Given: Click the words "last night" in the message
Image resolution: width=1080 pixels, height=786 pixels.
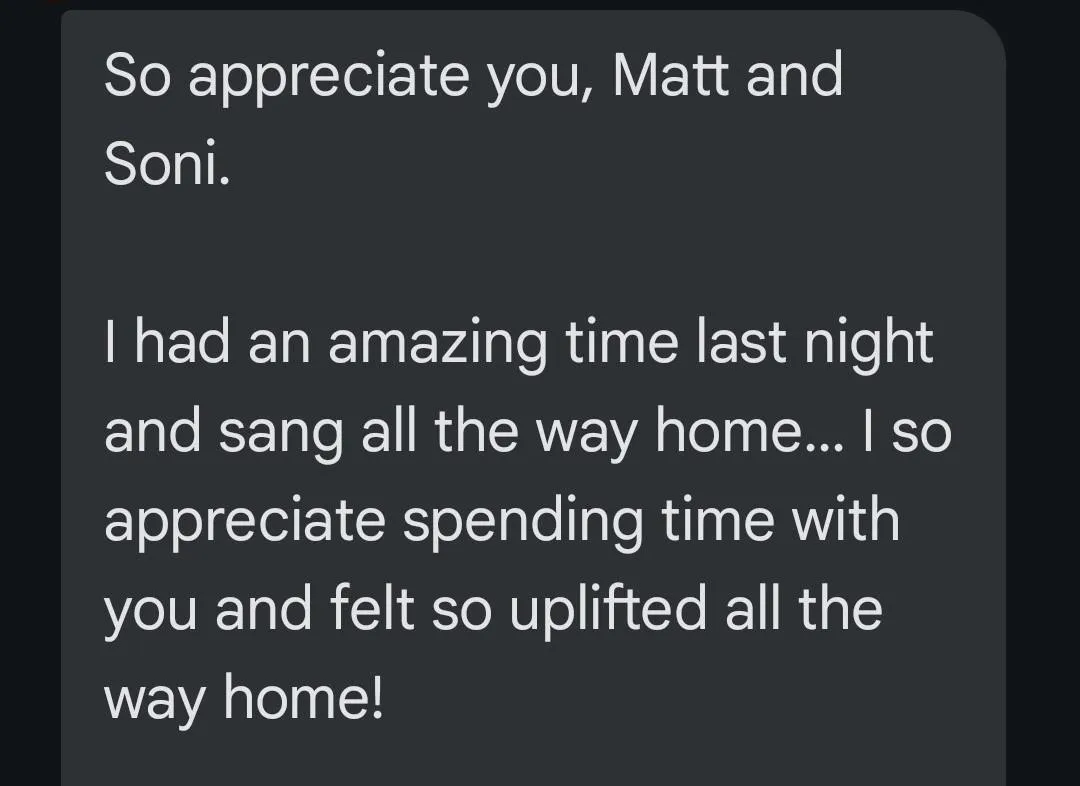Looking at the screenshot, I should pos(815,343).
